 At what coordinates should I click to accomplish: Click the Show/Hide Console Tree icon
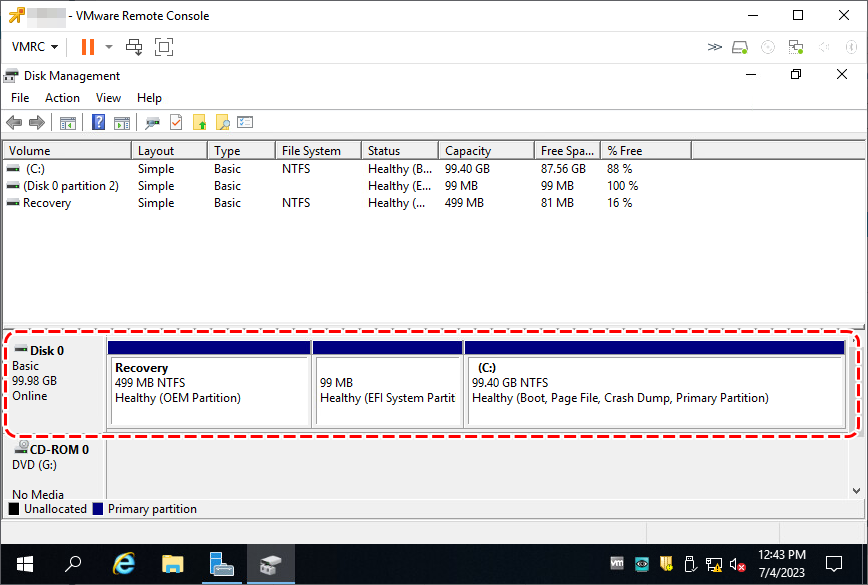[x=68, y=122]
